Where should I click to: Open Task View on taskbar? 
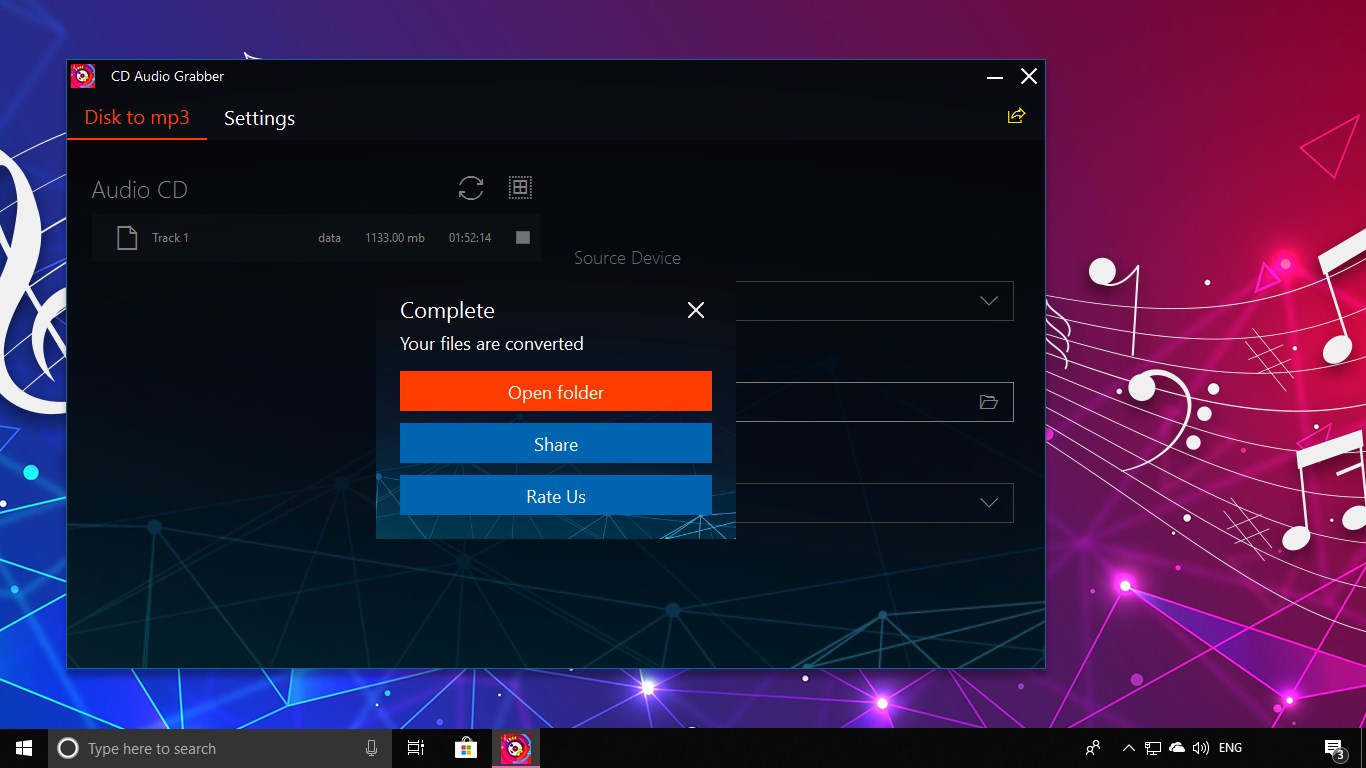point(416,748)
